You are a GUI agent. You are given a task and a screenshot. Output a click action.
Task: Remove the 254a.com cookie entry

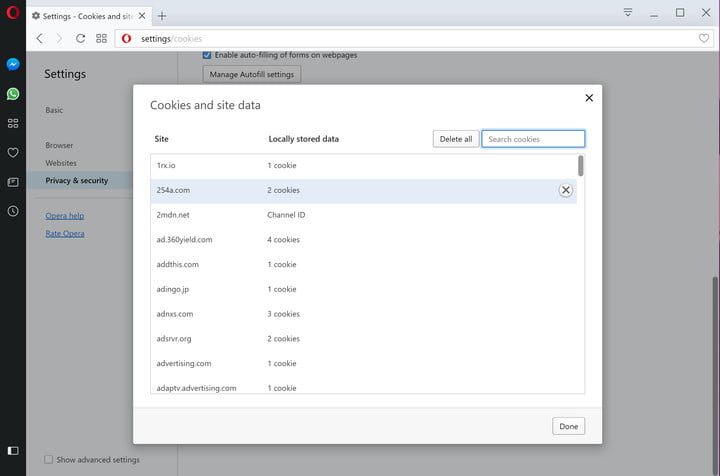click(x=565, y=190)
